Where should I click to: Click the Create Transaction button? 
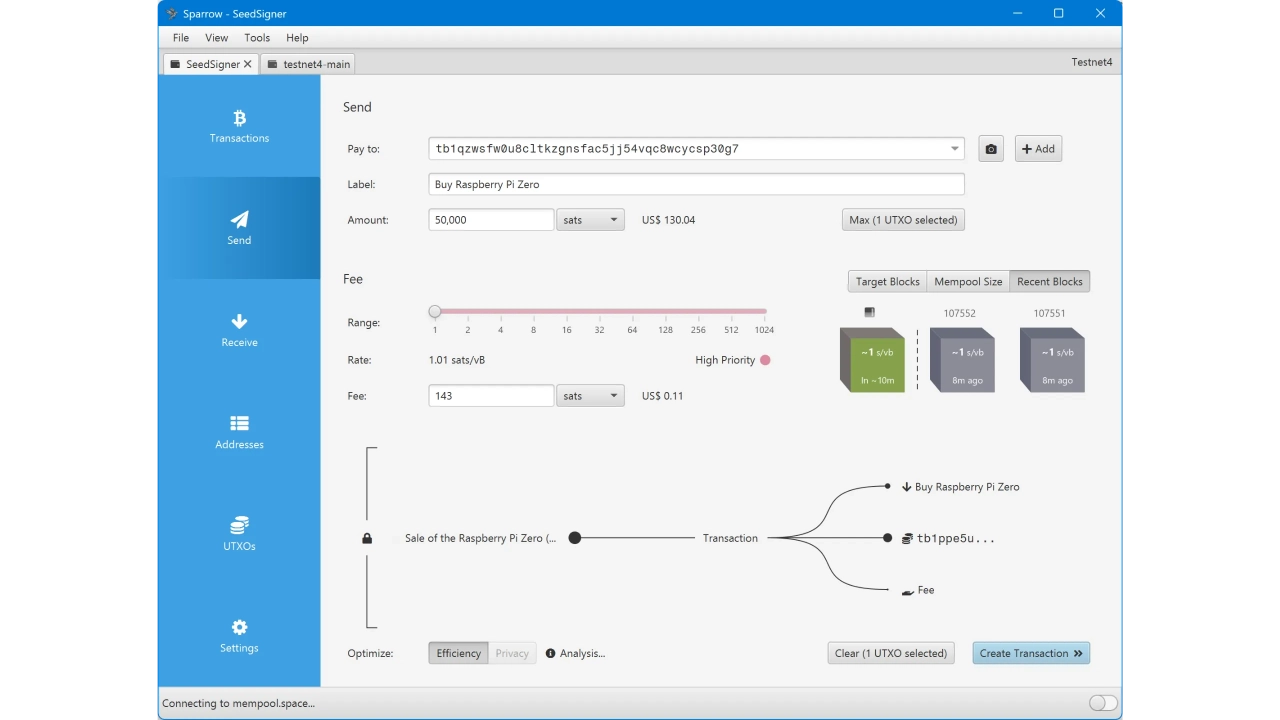1030,654
